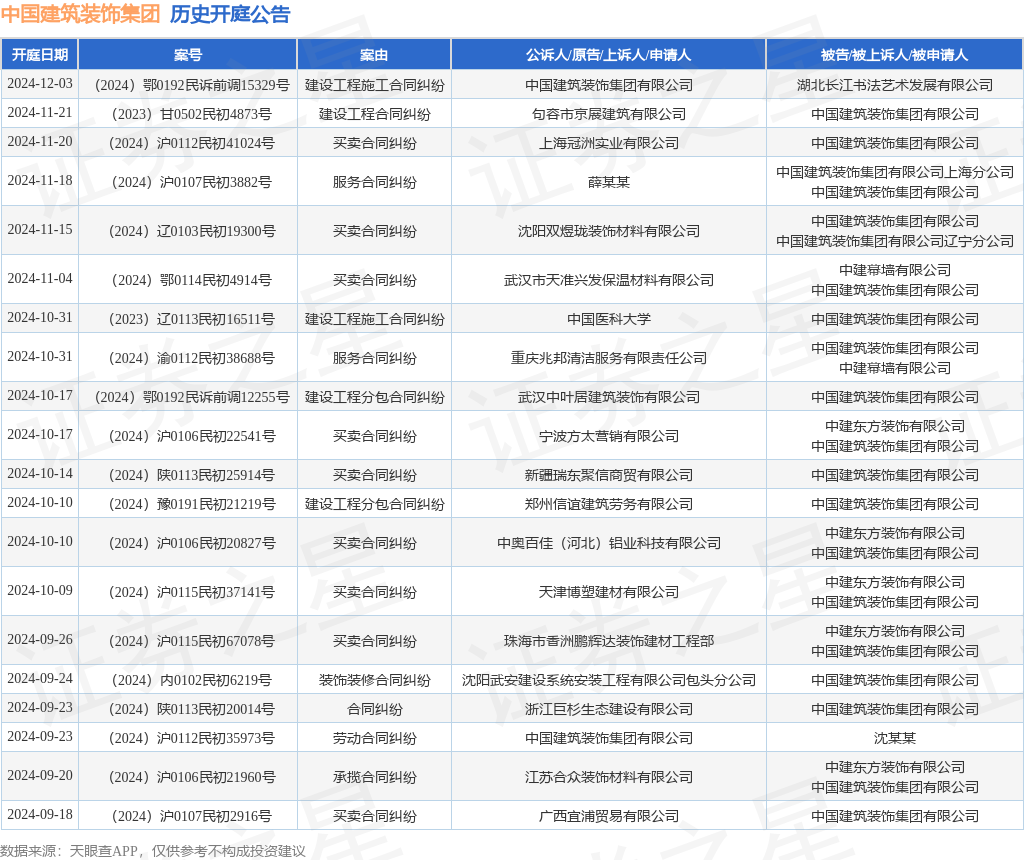Screen dimensions: 1024x860
Task: Select date cell 2024-09-26
Action: coord(40,640)
